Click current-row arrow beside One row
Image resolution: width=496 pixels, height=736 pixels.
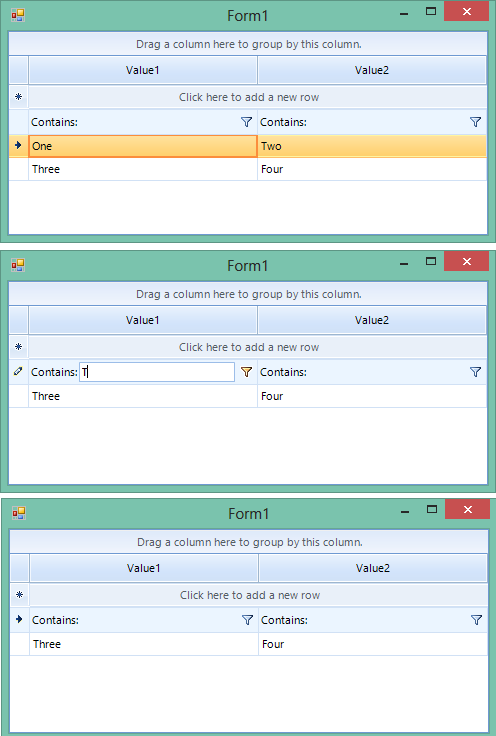pos(18,146)
